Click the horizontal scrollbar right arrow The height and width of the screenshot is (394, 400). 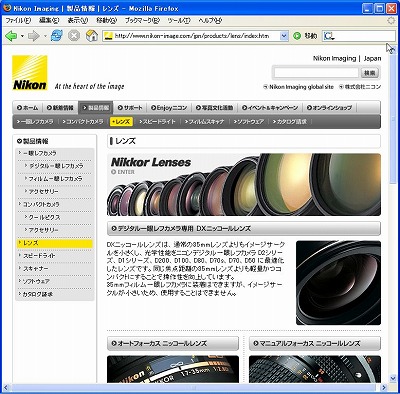[384, 388]
